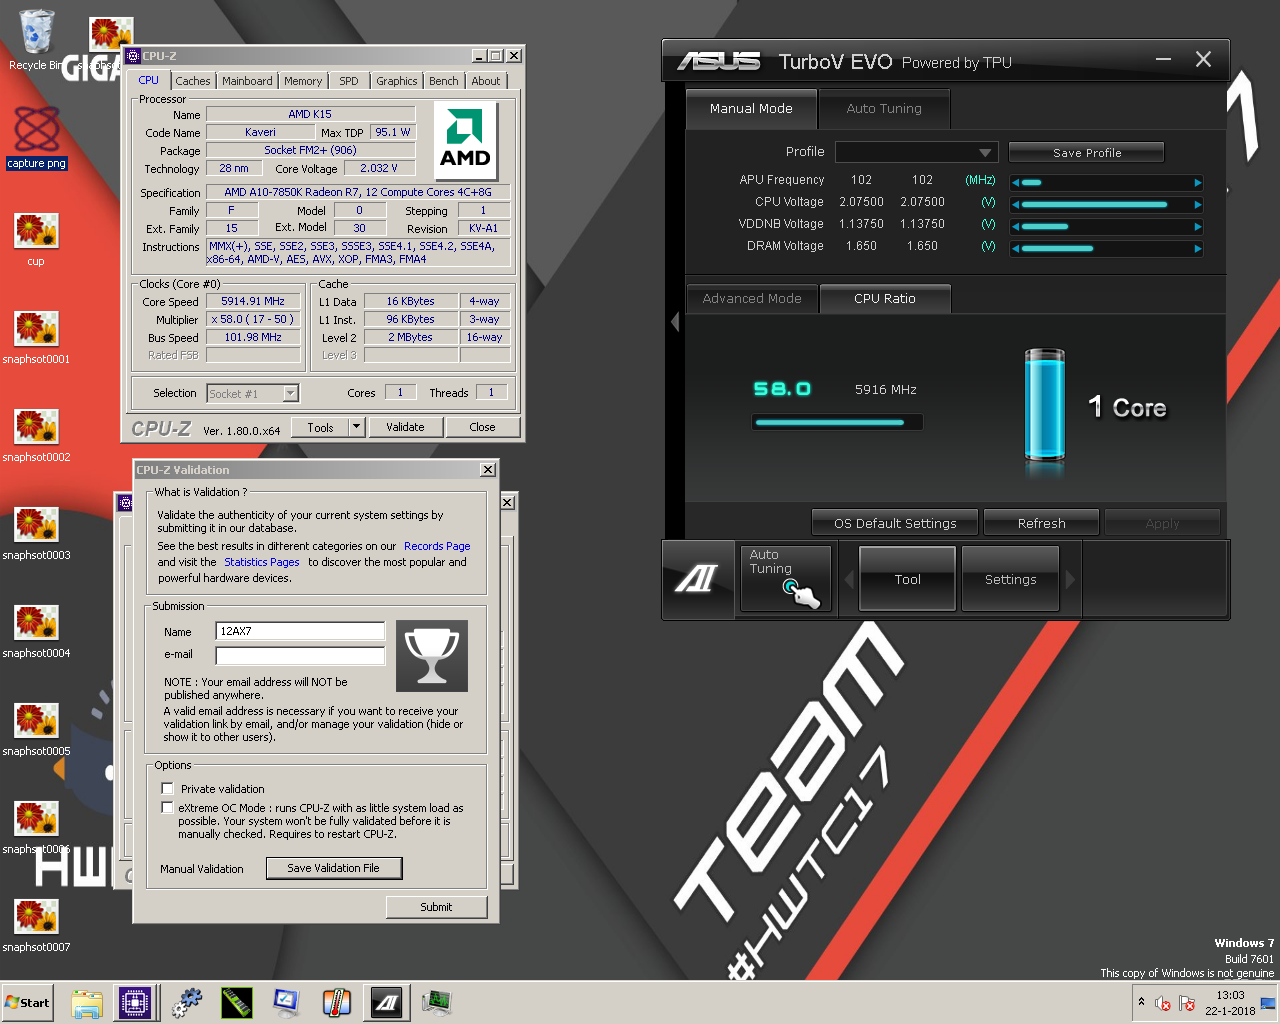The height and width of the screenshot is (1024, 1280).
Task: Click the muted volume tray icon
Action: tap(1163, 1003)
